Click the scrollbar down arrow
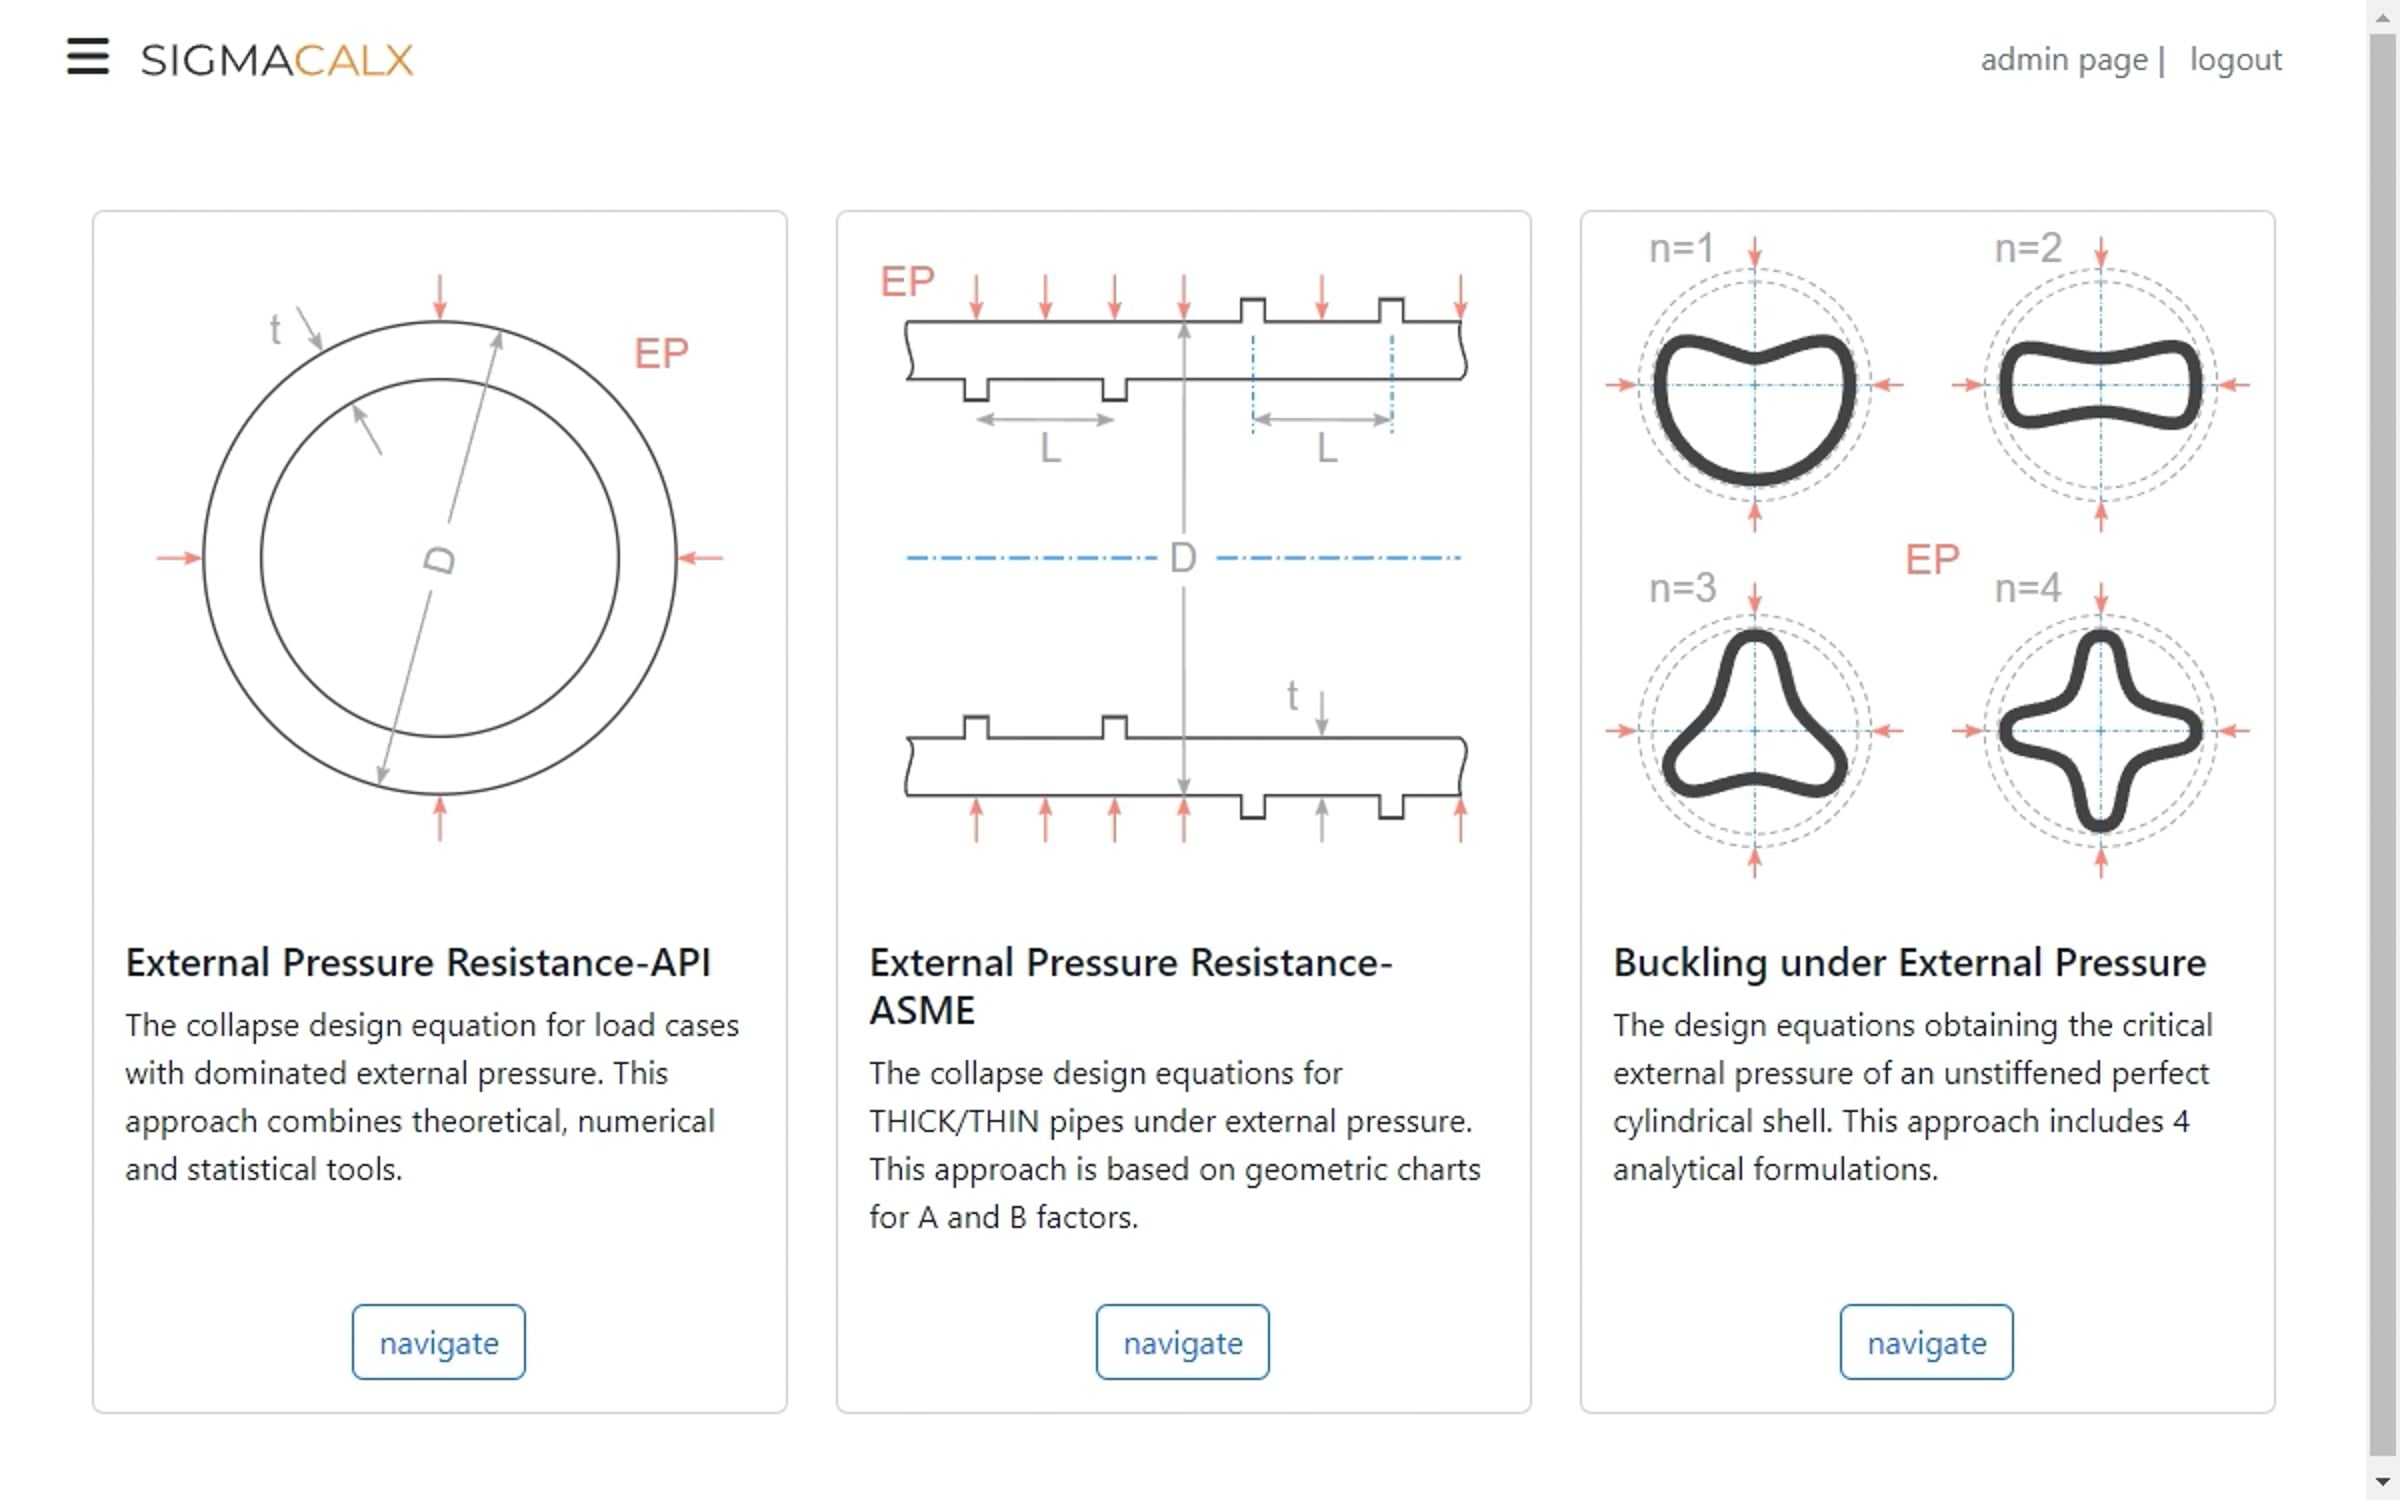Screen dimensions: 2400x1500 (2384, 1482)
